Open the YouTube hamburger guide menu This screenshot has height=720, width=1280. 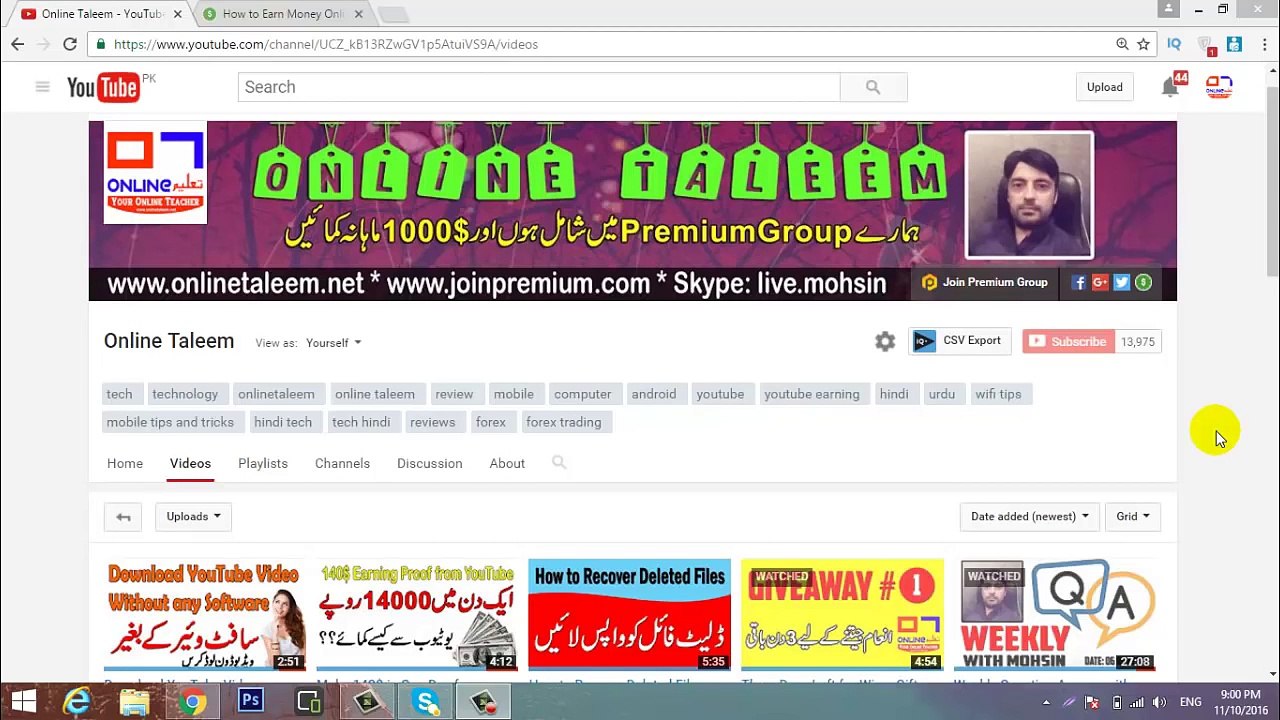tap(42, 87)
